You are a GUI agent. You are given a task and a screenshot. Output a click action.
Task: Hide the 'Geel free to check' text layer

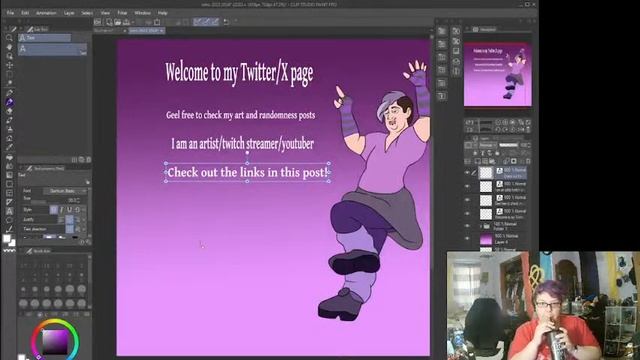[467, 200]
